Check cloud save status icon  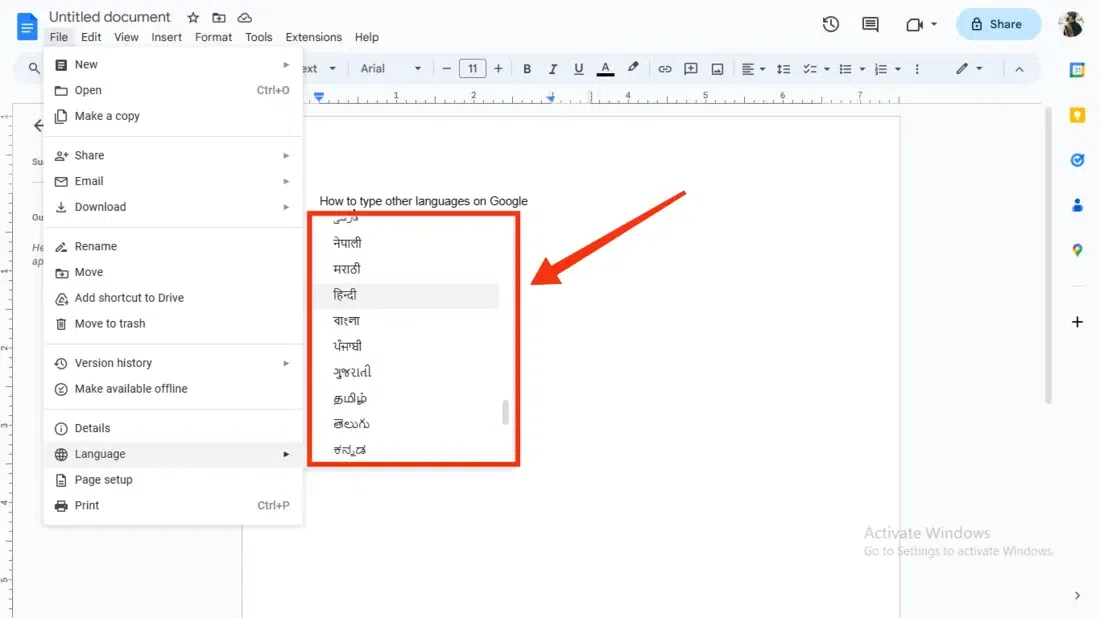pyautogui.click(x=244, y=18)
